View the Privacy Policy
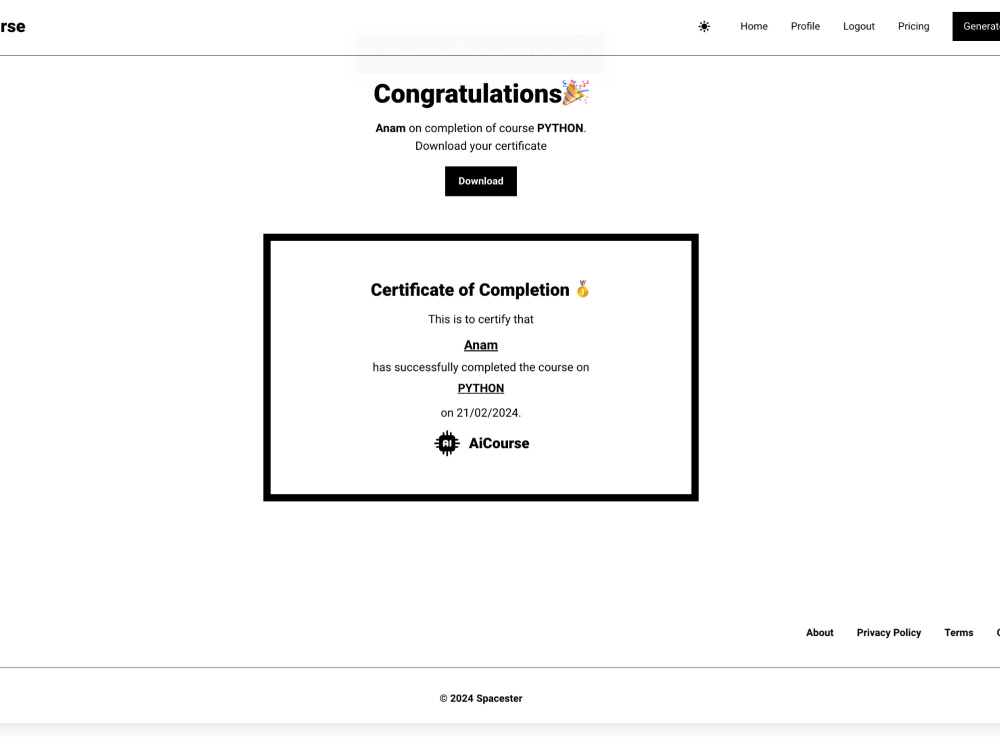Image resolution: width=1000 pixels, height=750 pixels. 889,632
